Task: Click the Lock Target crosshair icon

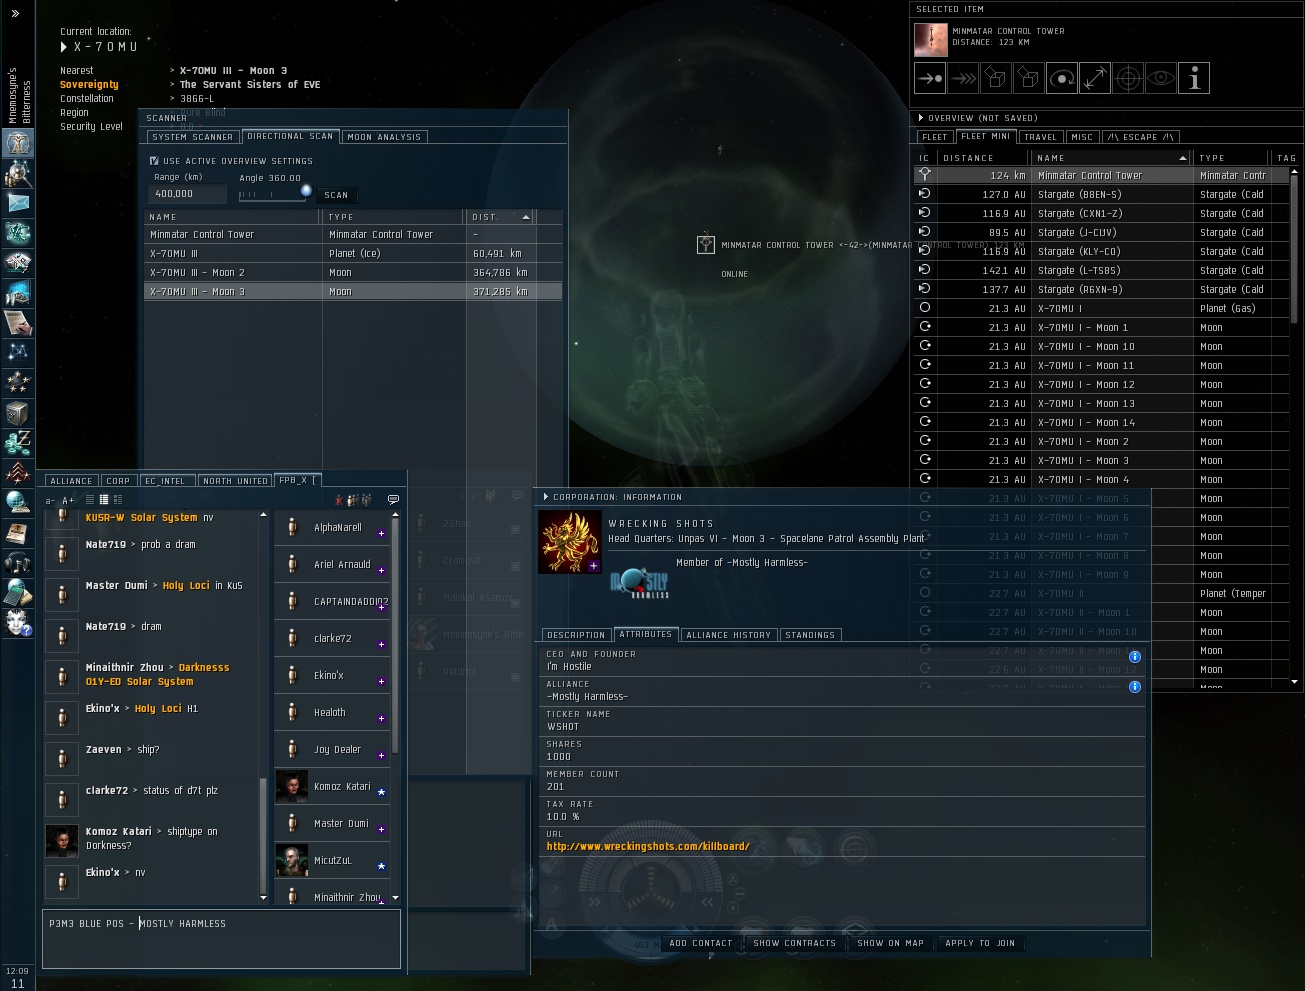Action: (1128, 78)
